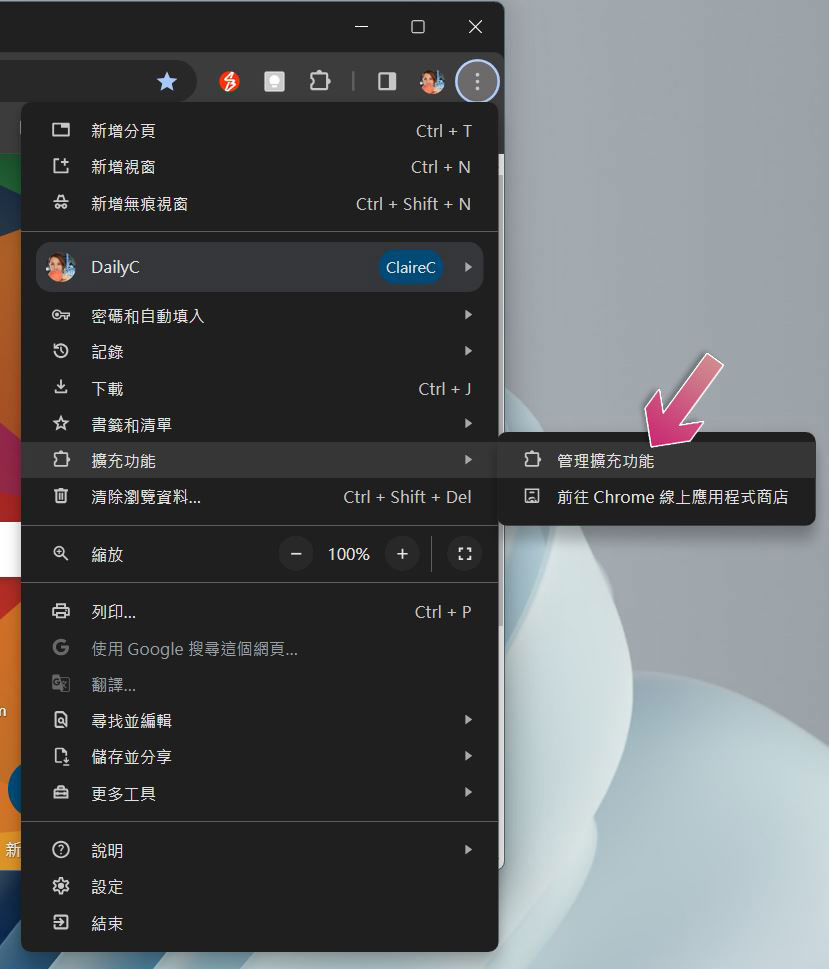The height and width of the screenshot is (969, 829).
Task: Decrease zoom with the minus button
Action: coord(296,554)
